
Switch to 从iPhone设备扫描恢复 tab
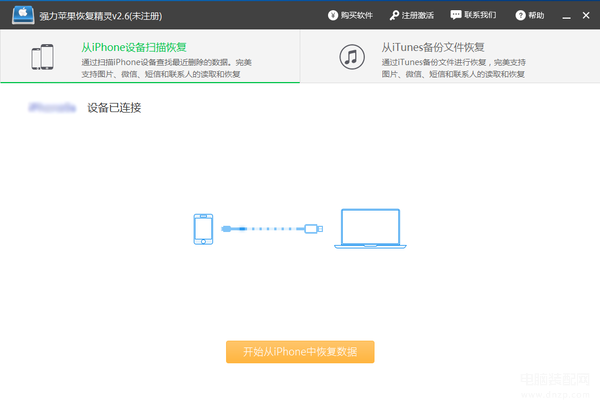coord(150,56)
